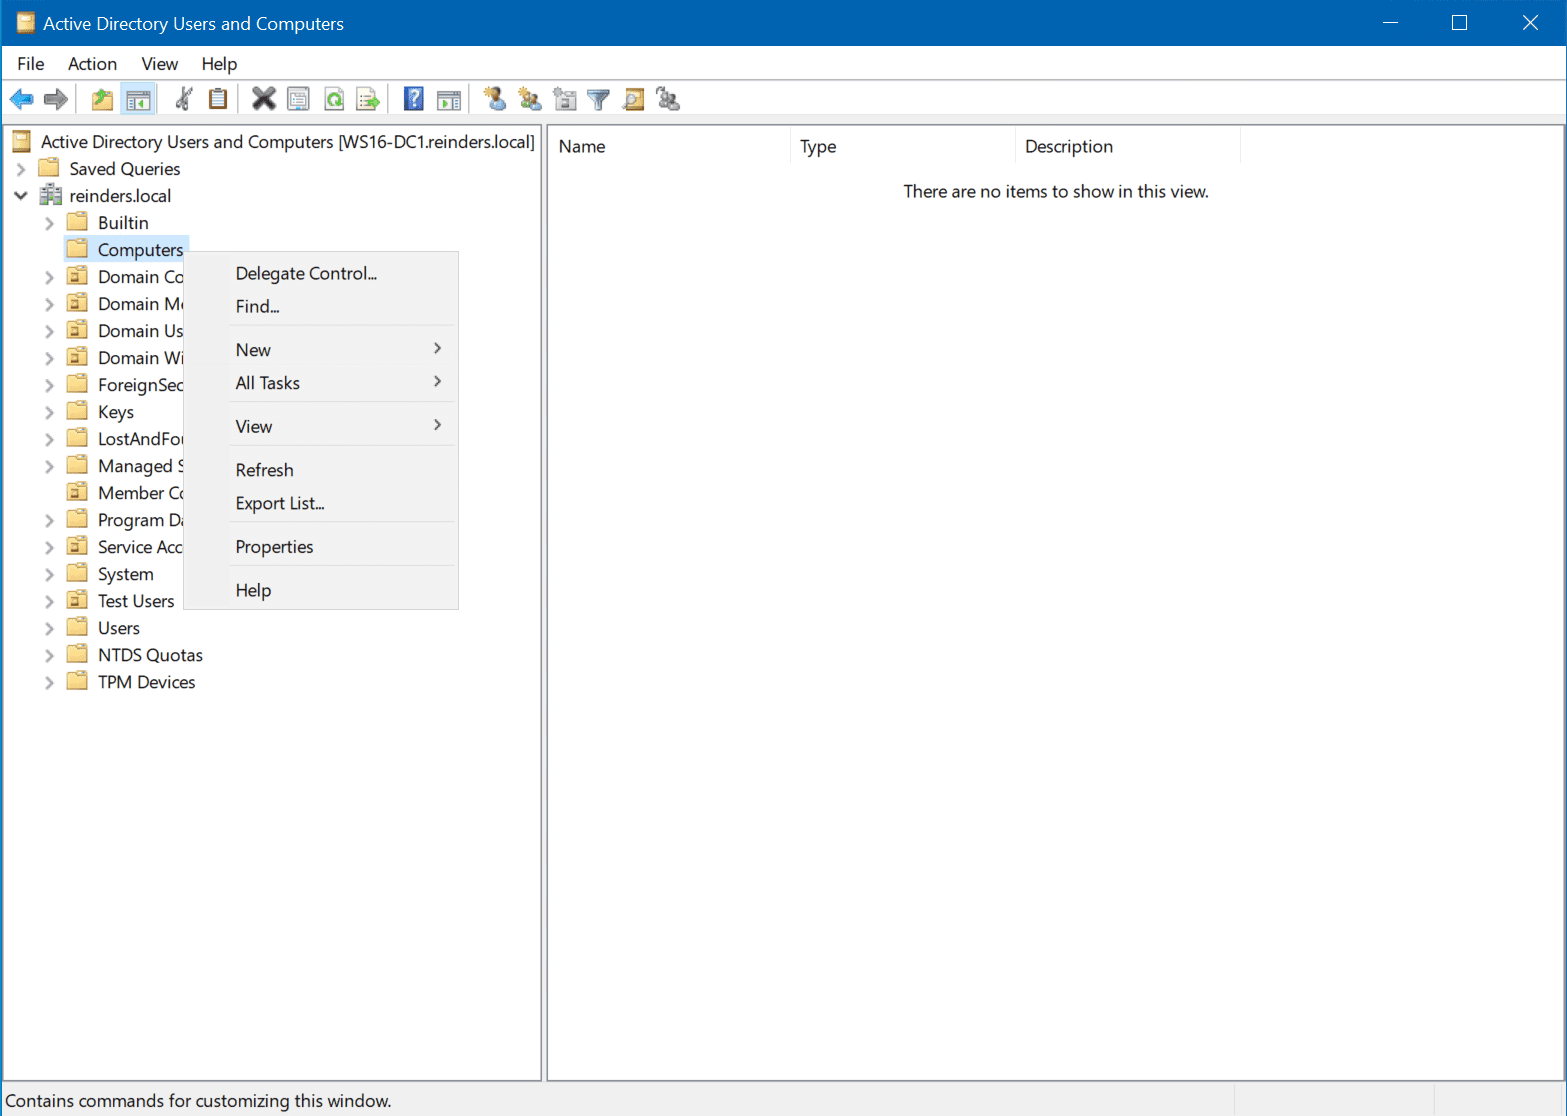Select the System tree item
The height and width of the screenshot is (1116, 1567).
[126, 574]
